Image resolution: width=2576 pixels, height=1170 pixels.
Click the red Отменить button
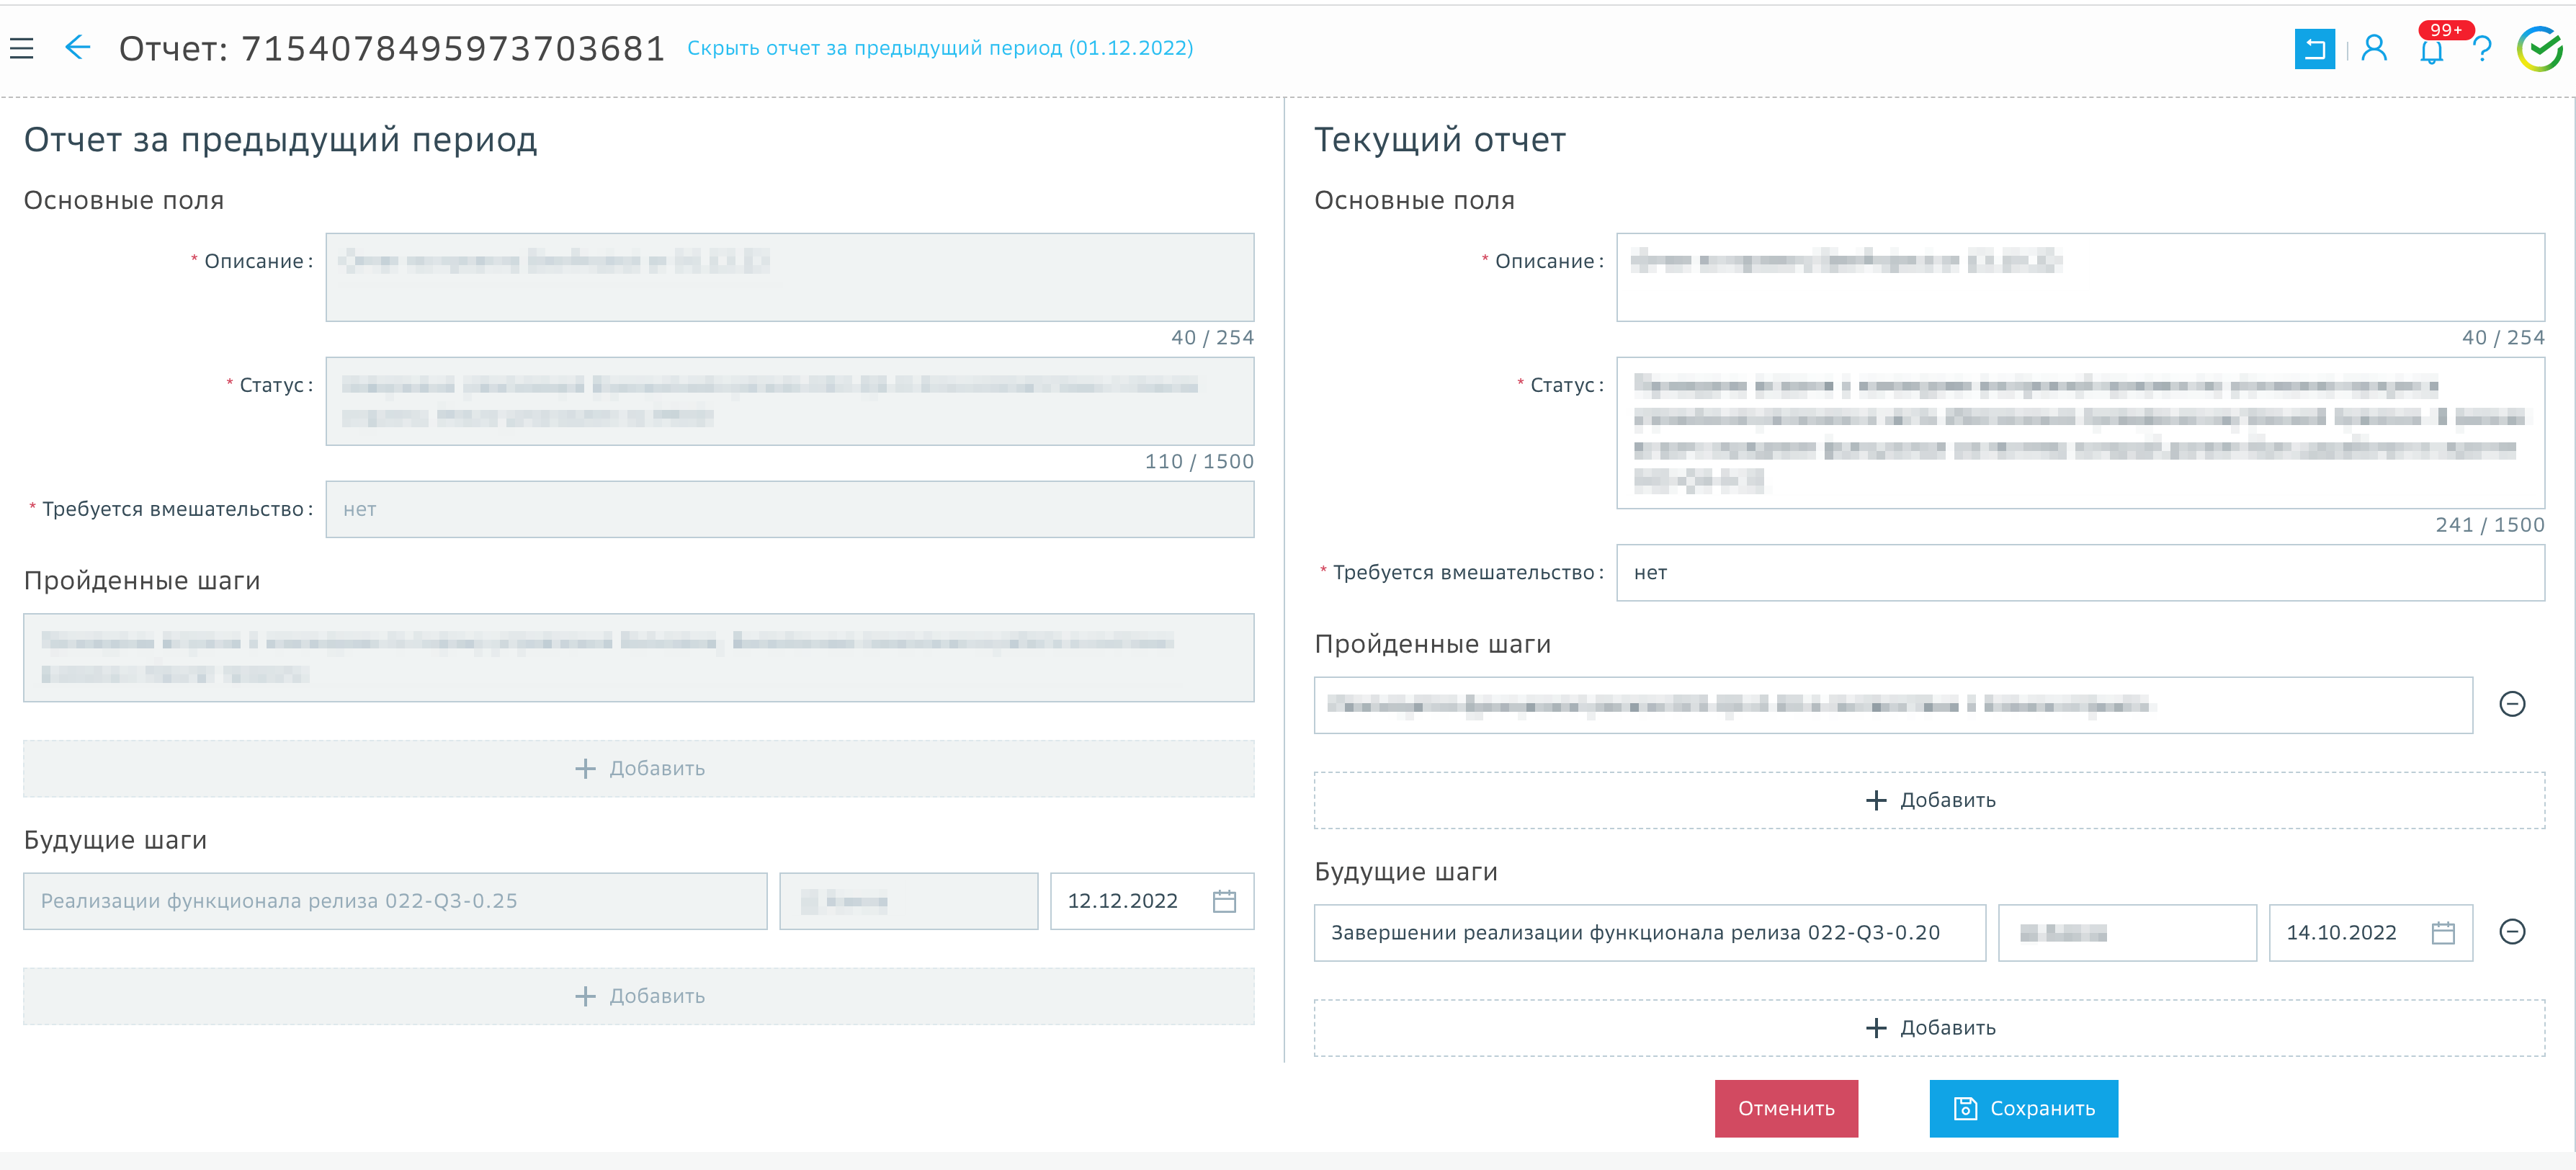click(x=1786, y=1108)
